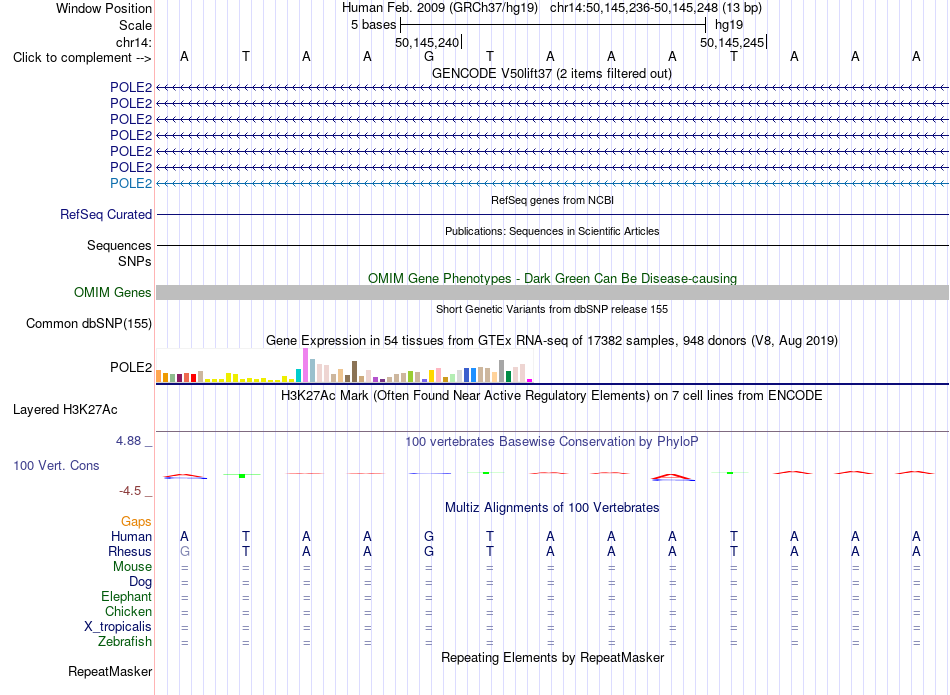Click the genome assembly title 'Human Feb. 2009 (GRCh37/hg19)'
This screenshot has width=950, height=695.
point(440,8)
